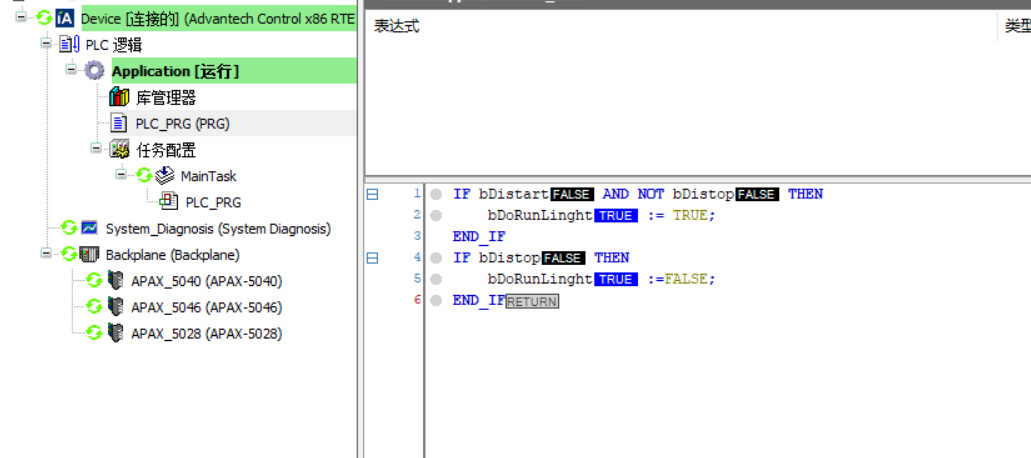The height and width of the screenshot is (458, 1031).
Task: Toggle breakpoint dot on code line 2
Action: pos(436,215)
